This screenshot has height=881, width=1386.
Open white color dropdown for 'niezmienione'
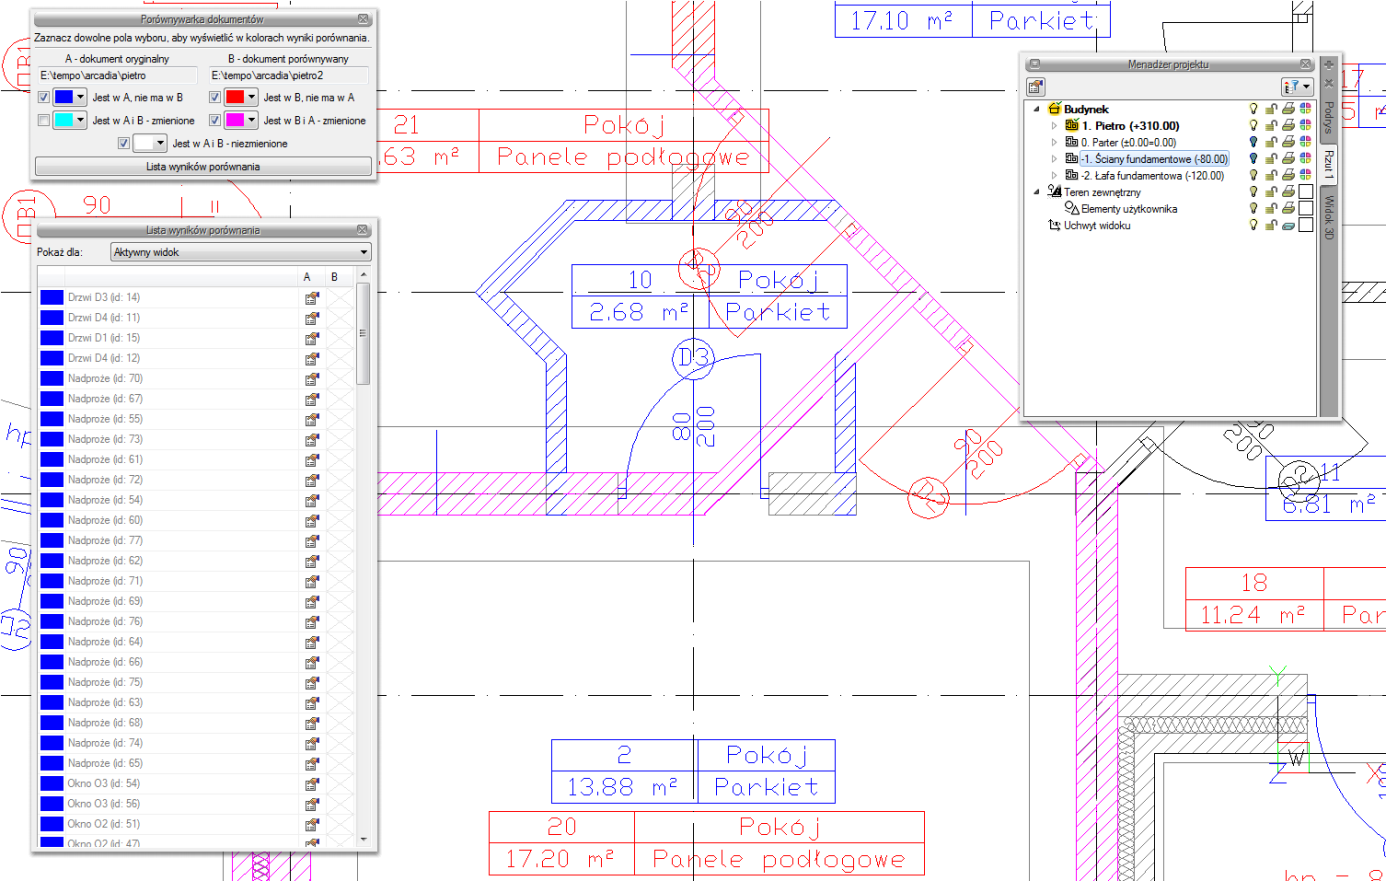coord(150,143)
